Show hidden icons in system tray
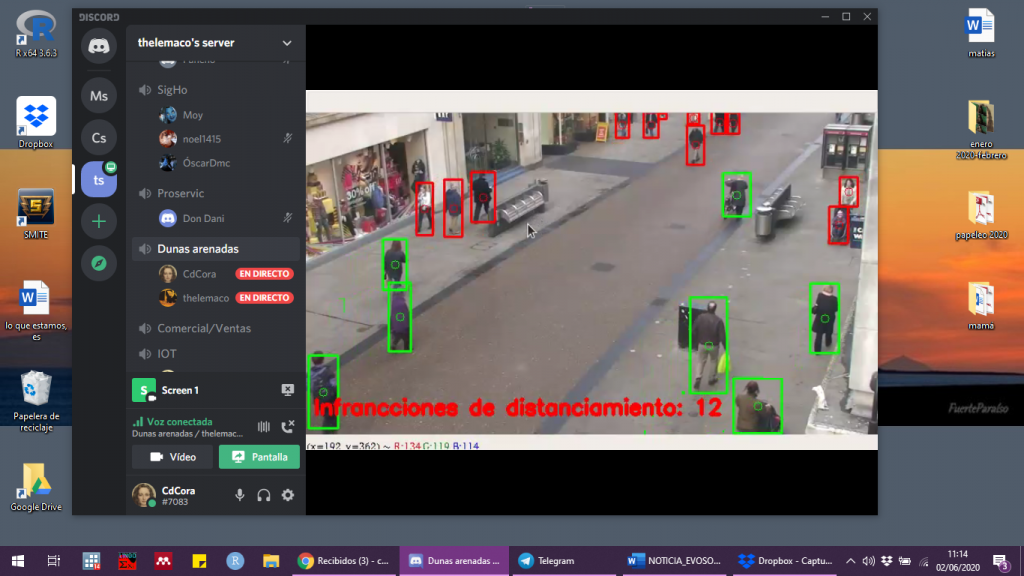This screenshot has height=576, width=1024. [850, 561]
